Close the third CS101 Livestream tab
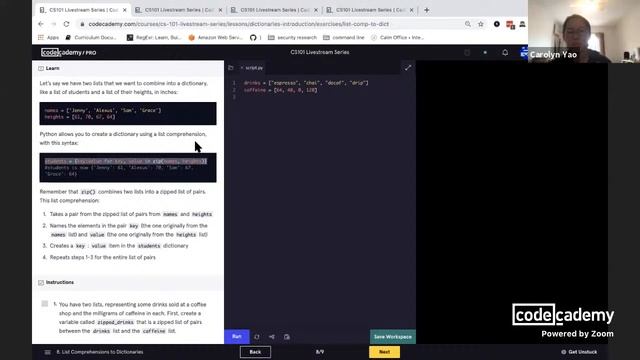This screenshot has height=360, width=640. [316, 10]
